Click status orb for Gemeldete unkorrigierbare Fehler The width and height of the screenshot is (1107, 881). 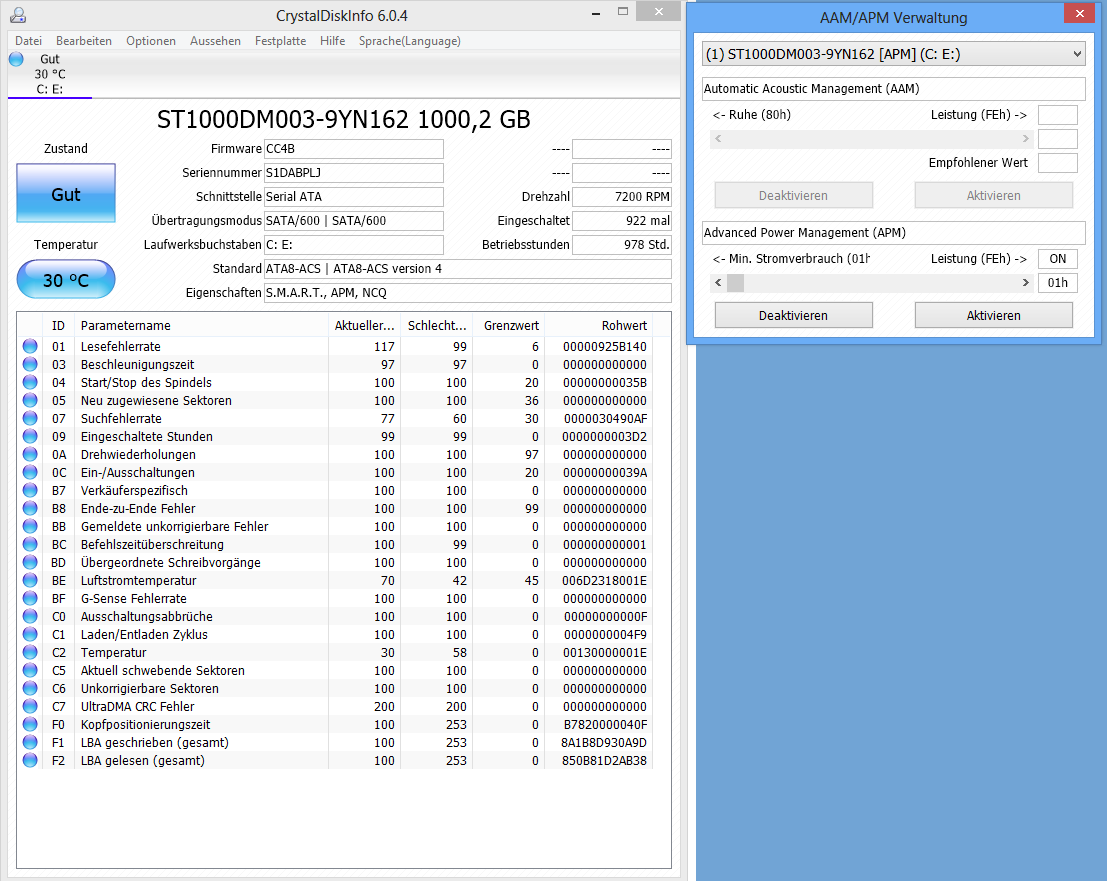pyautogui.click(x=30, y=526)
